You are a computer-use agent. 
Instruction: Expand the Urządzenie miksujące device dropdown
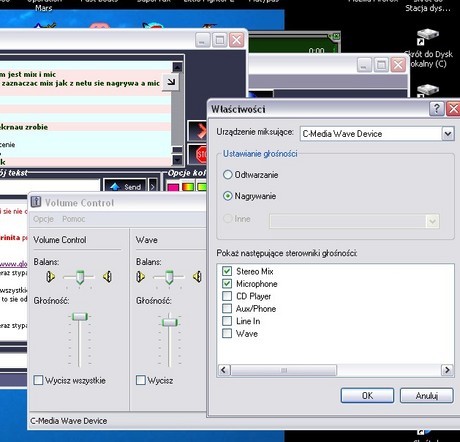coord(448,134)
